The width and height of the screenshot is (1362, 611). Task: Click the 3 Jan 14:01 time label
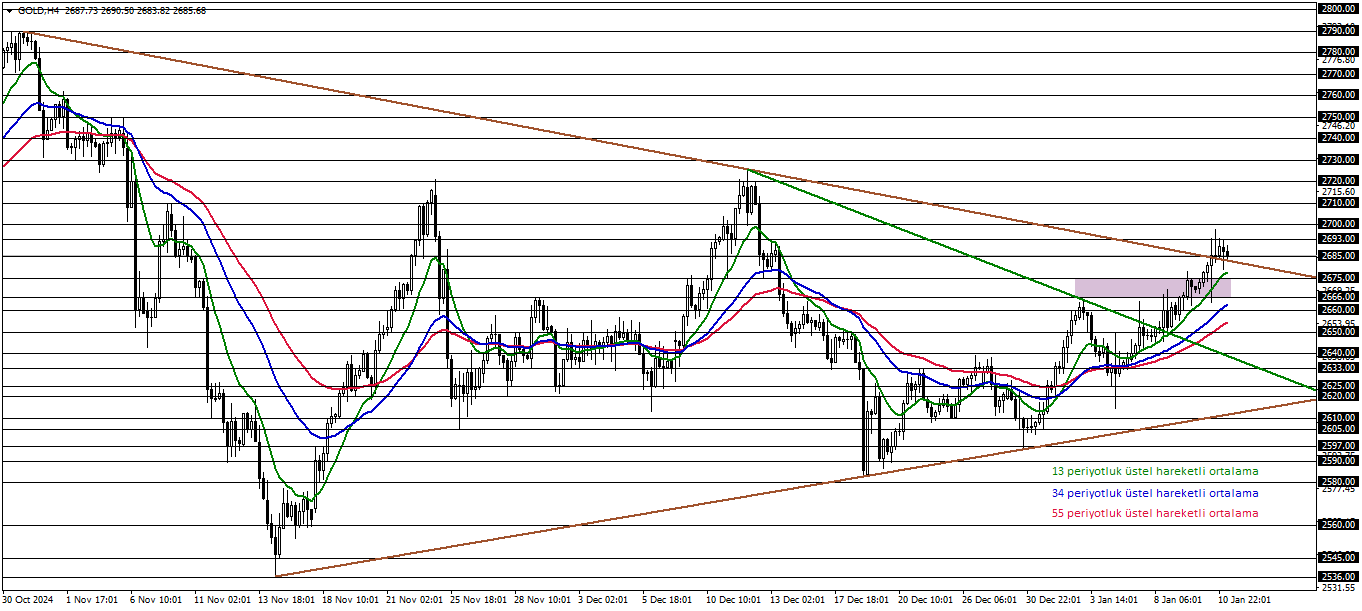point(1116,600)
